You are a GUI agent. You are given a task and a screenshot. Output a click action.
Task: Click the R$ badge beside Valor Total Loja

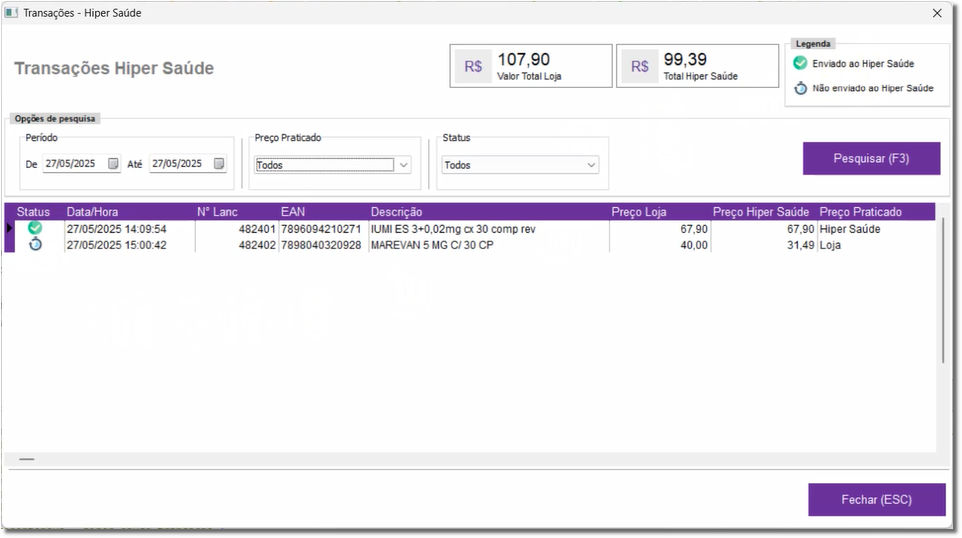473,66
